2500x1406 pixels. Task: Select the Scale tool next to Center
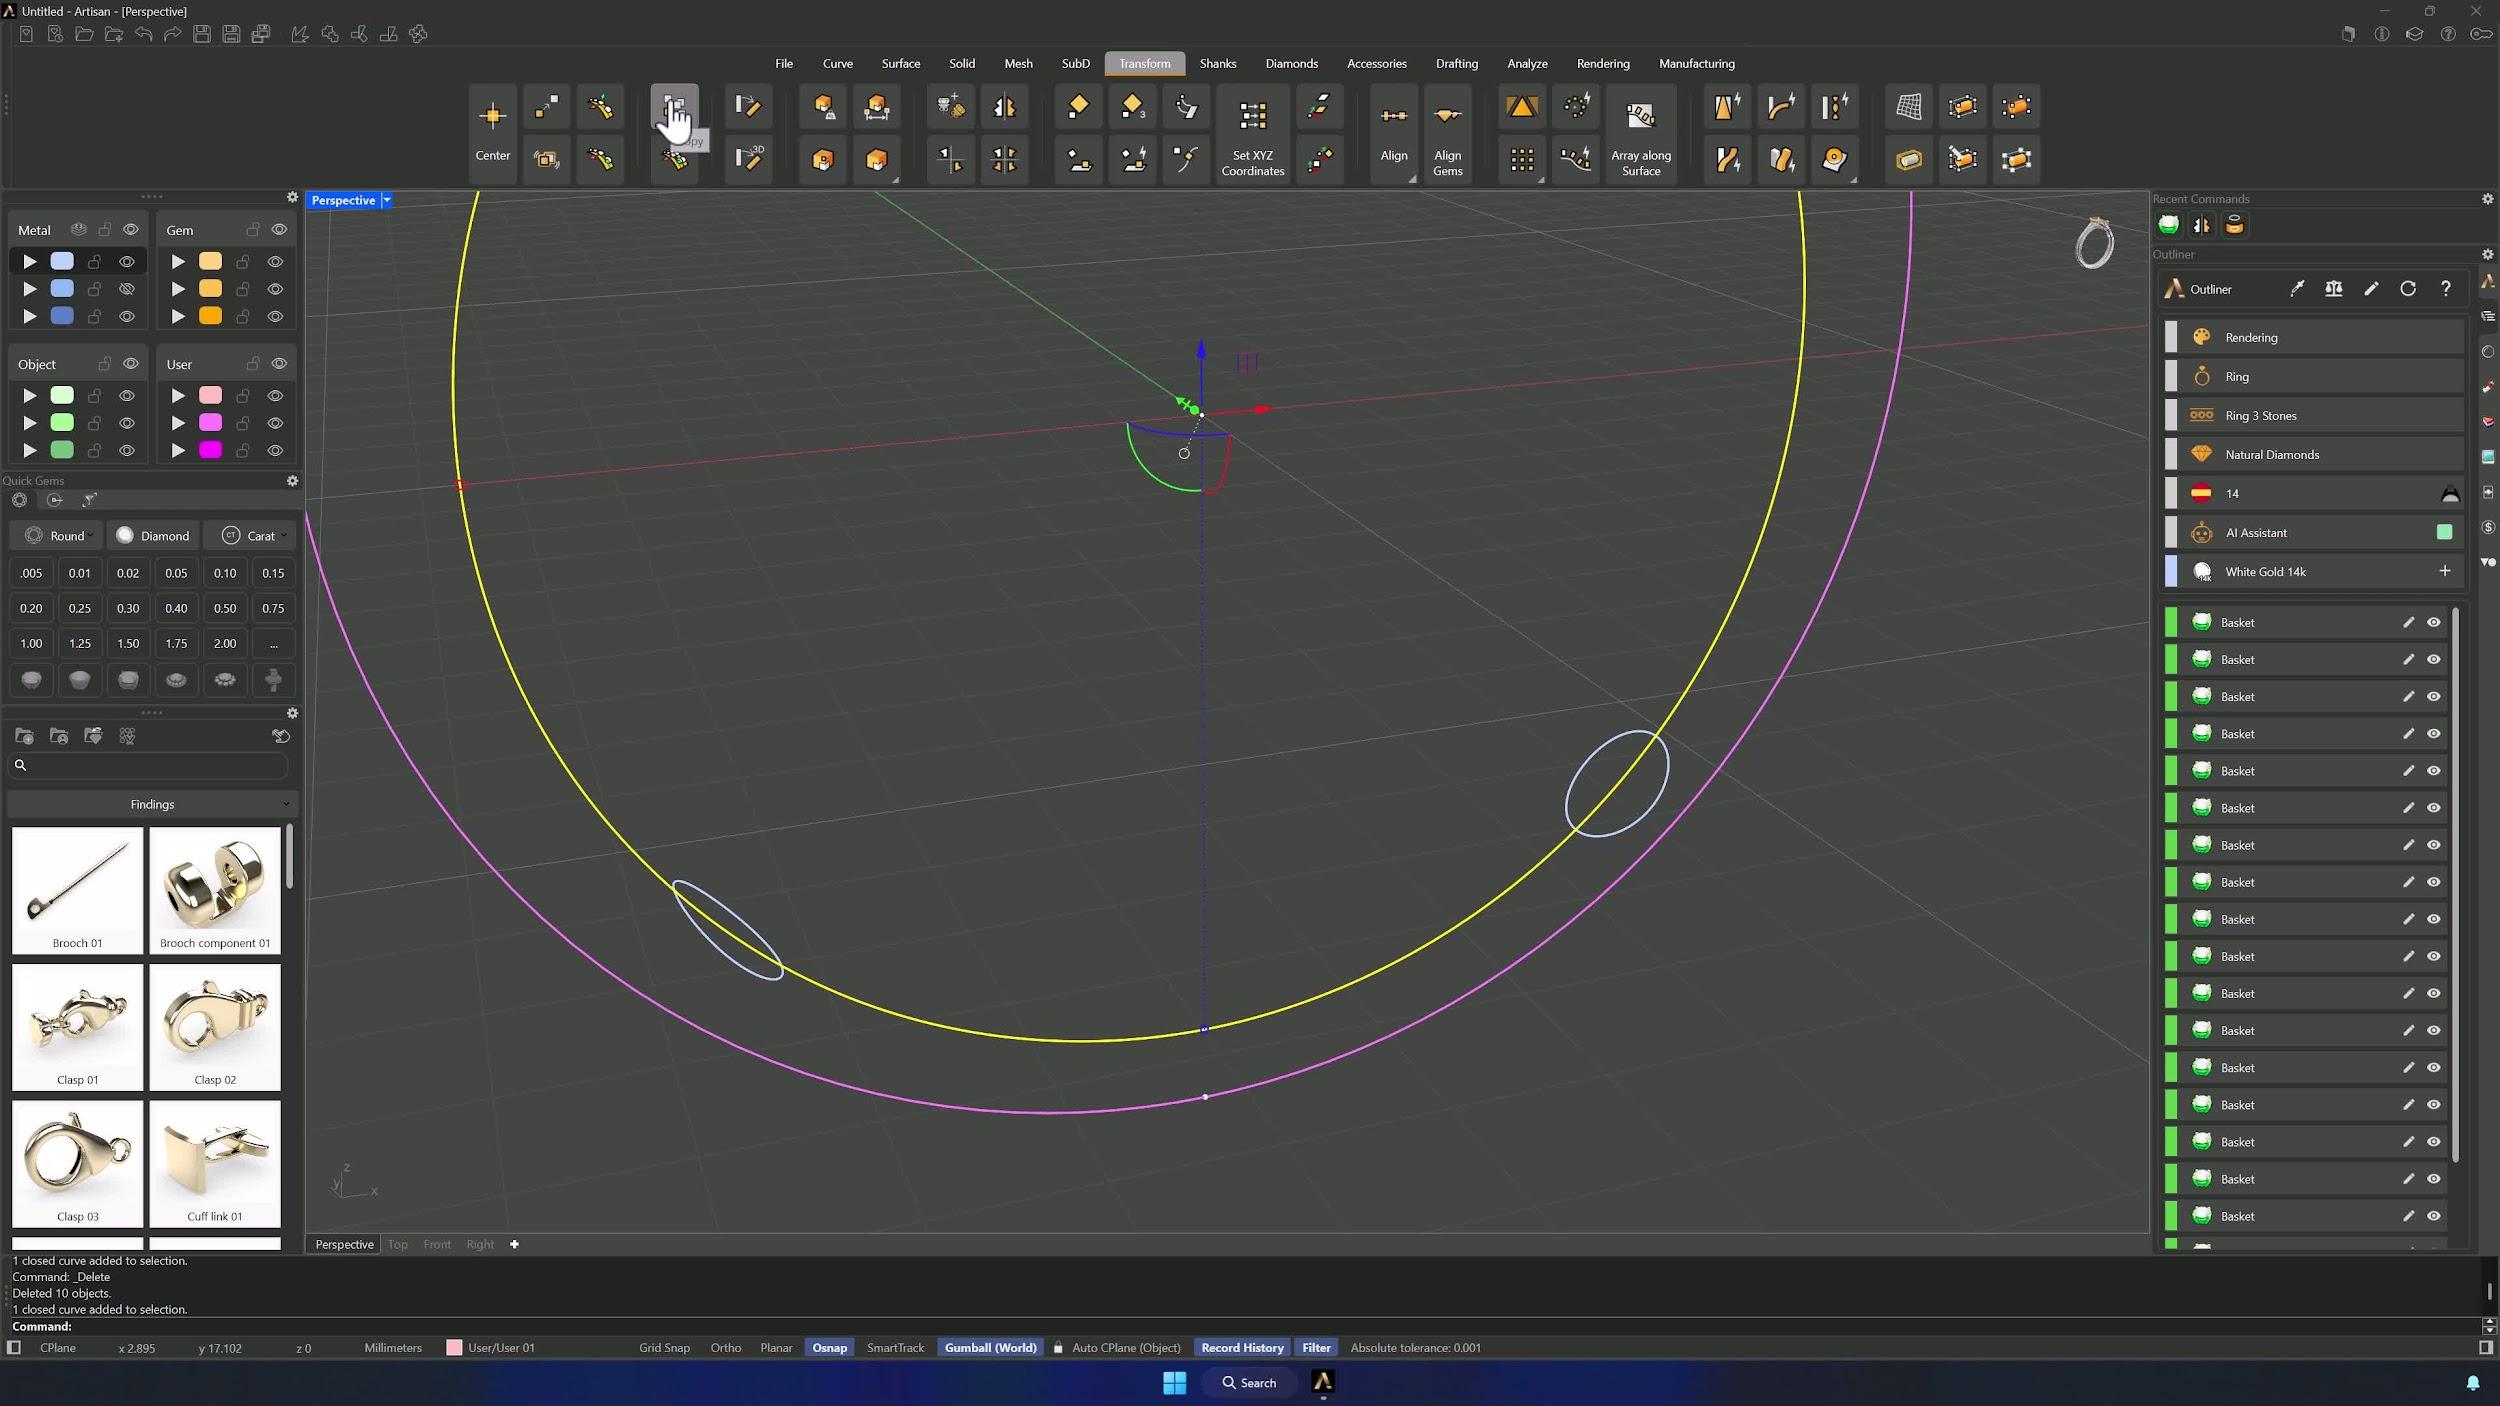coord(546,107)
